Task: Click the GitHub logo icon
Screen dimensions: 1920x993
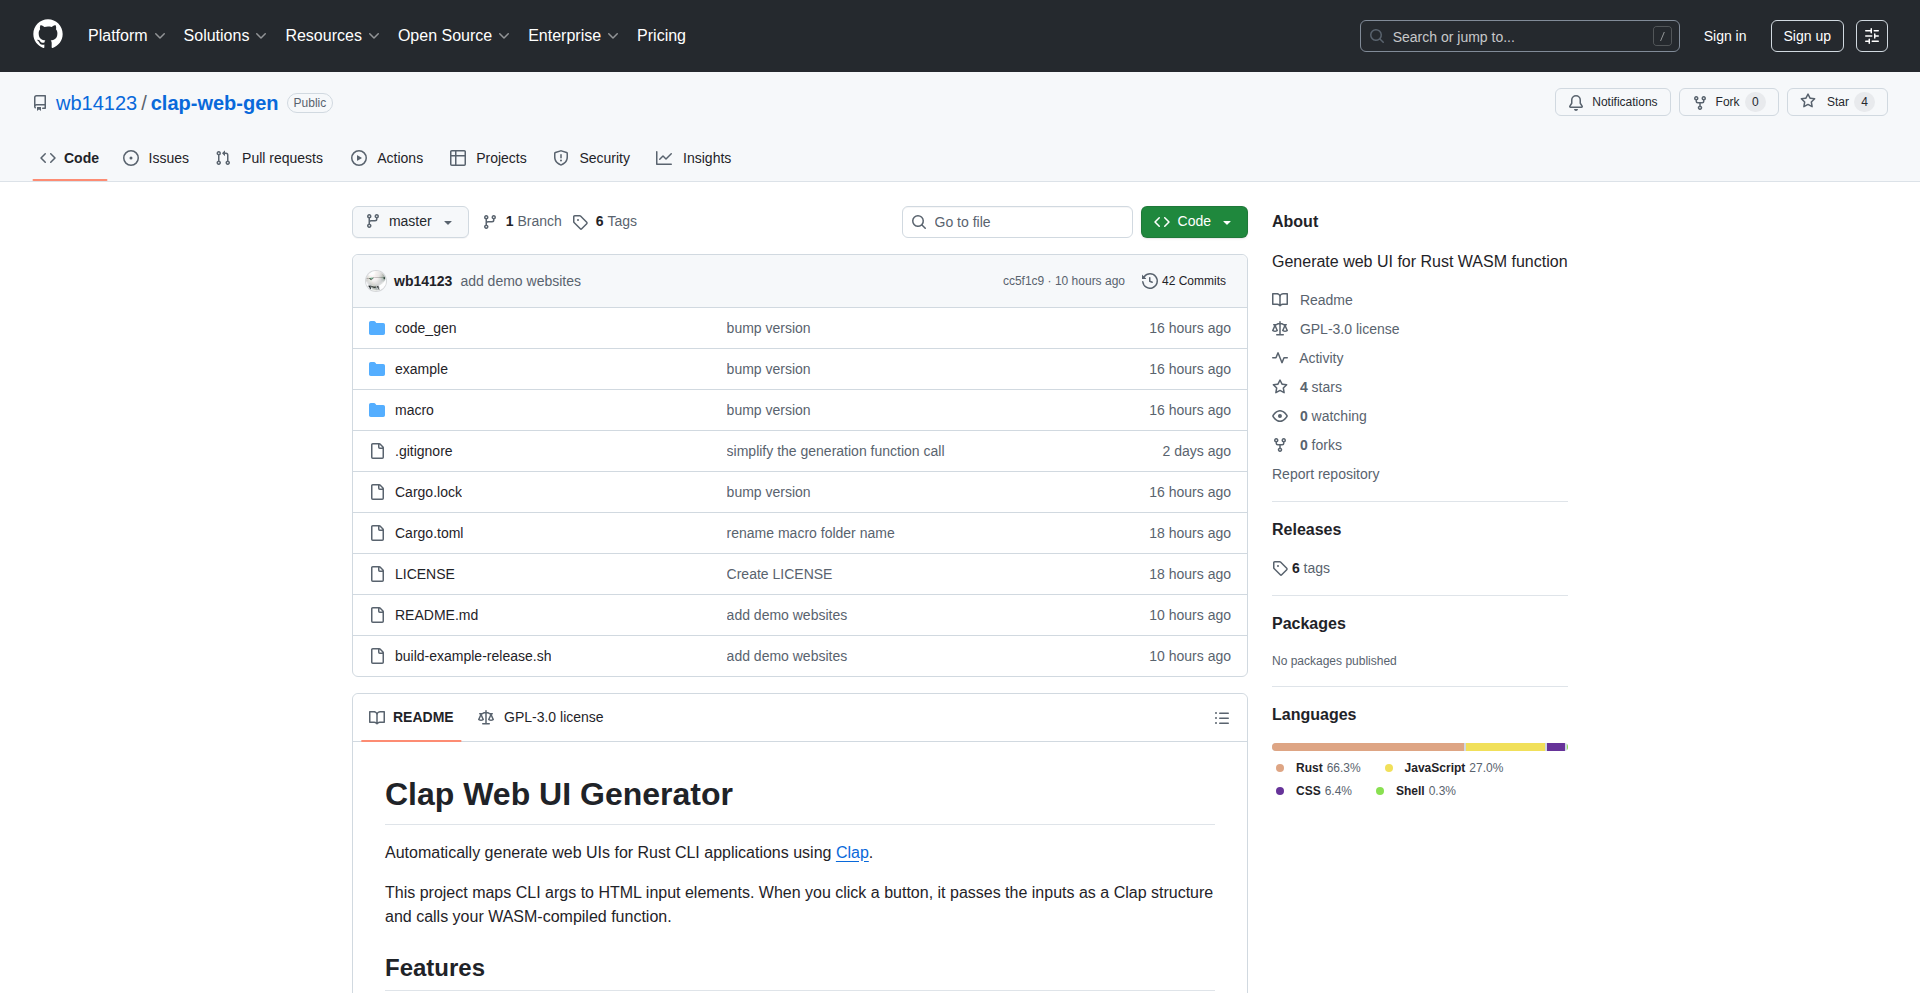Action: point(48,35)
